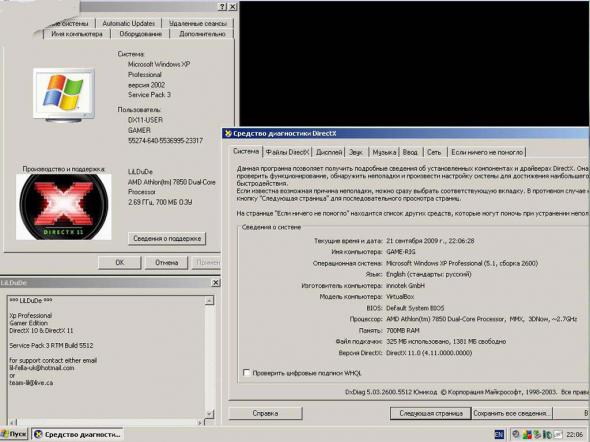
Task: Click the clock showing 22:06
Action: click(575, 434)
